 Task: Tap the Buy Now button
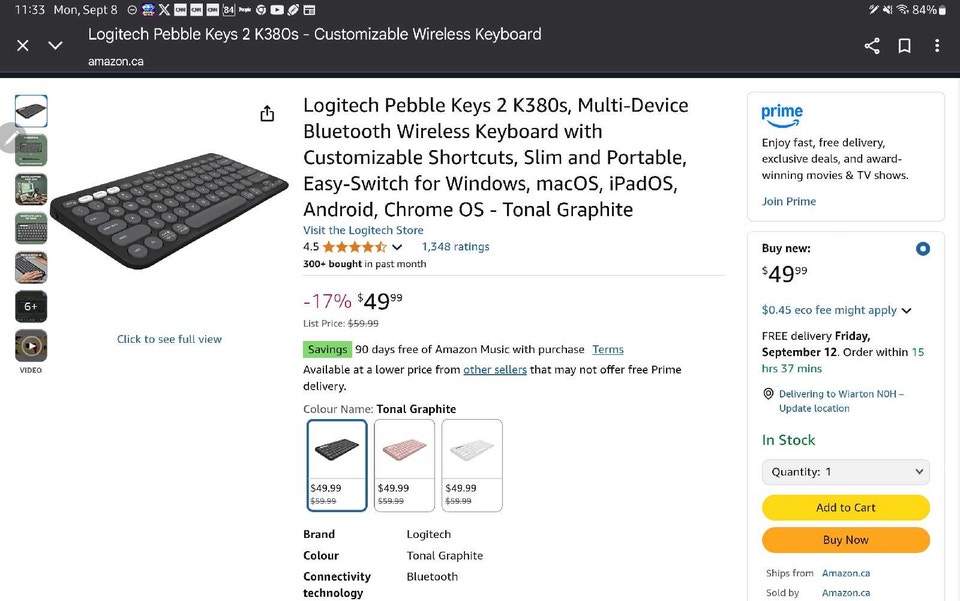[x=845, y=540]
